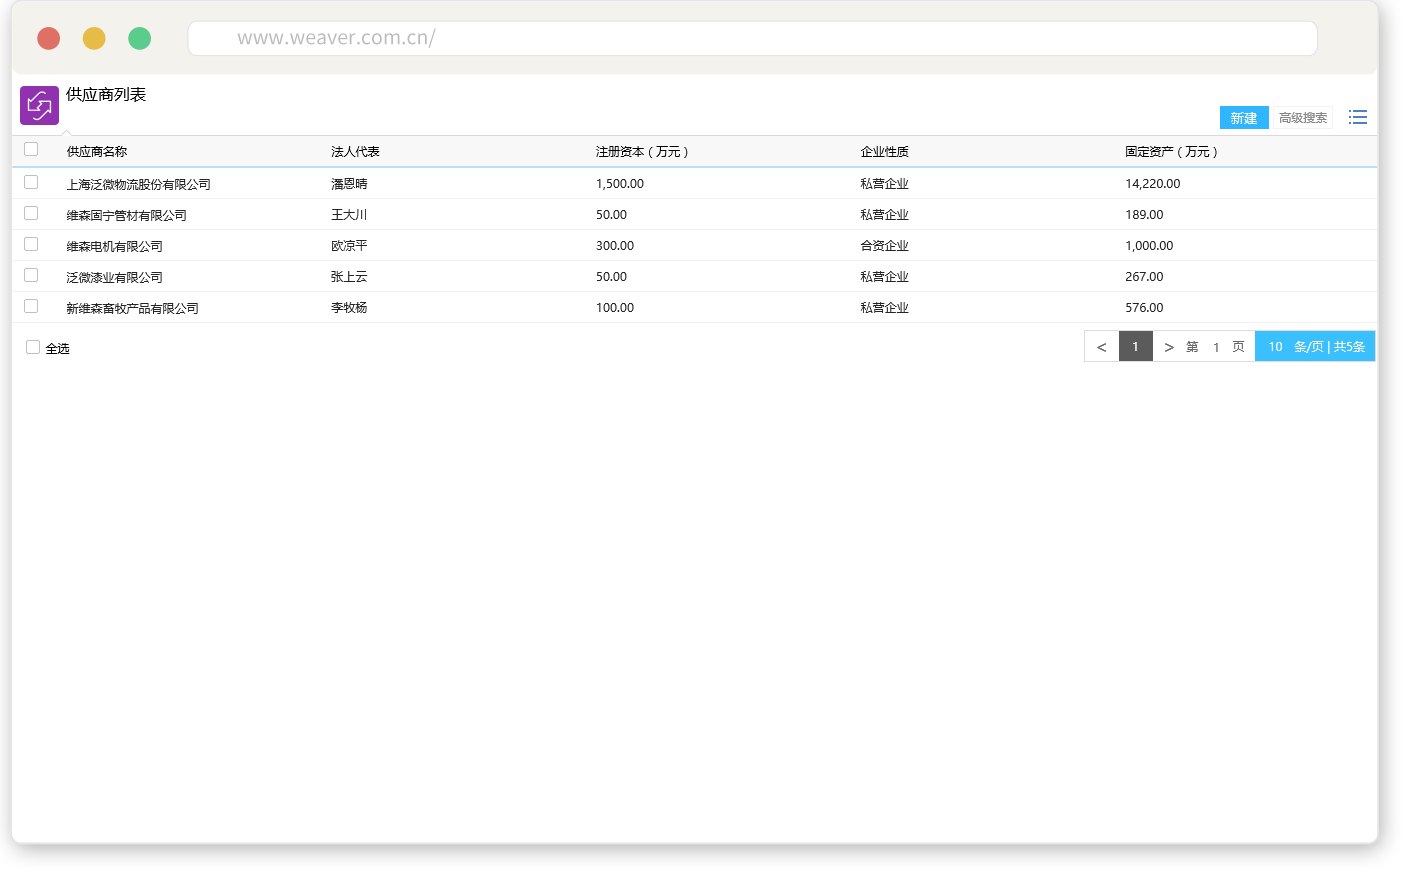This screenshot has height=875, width=1425.
Task: Click the 企业性质 column header
Action: (885, 152)
